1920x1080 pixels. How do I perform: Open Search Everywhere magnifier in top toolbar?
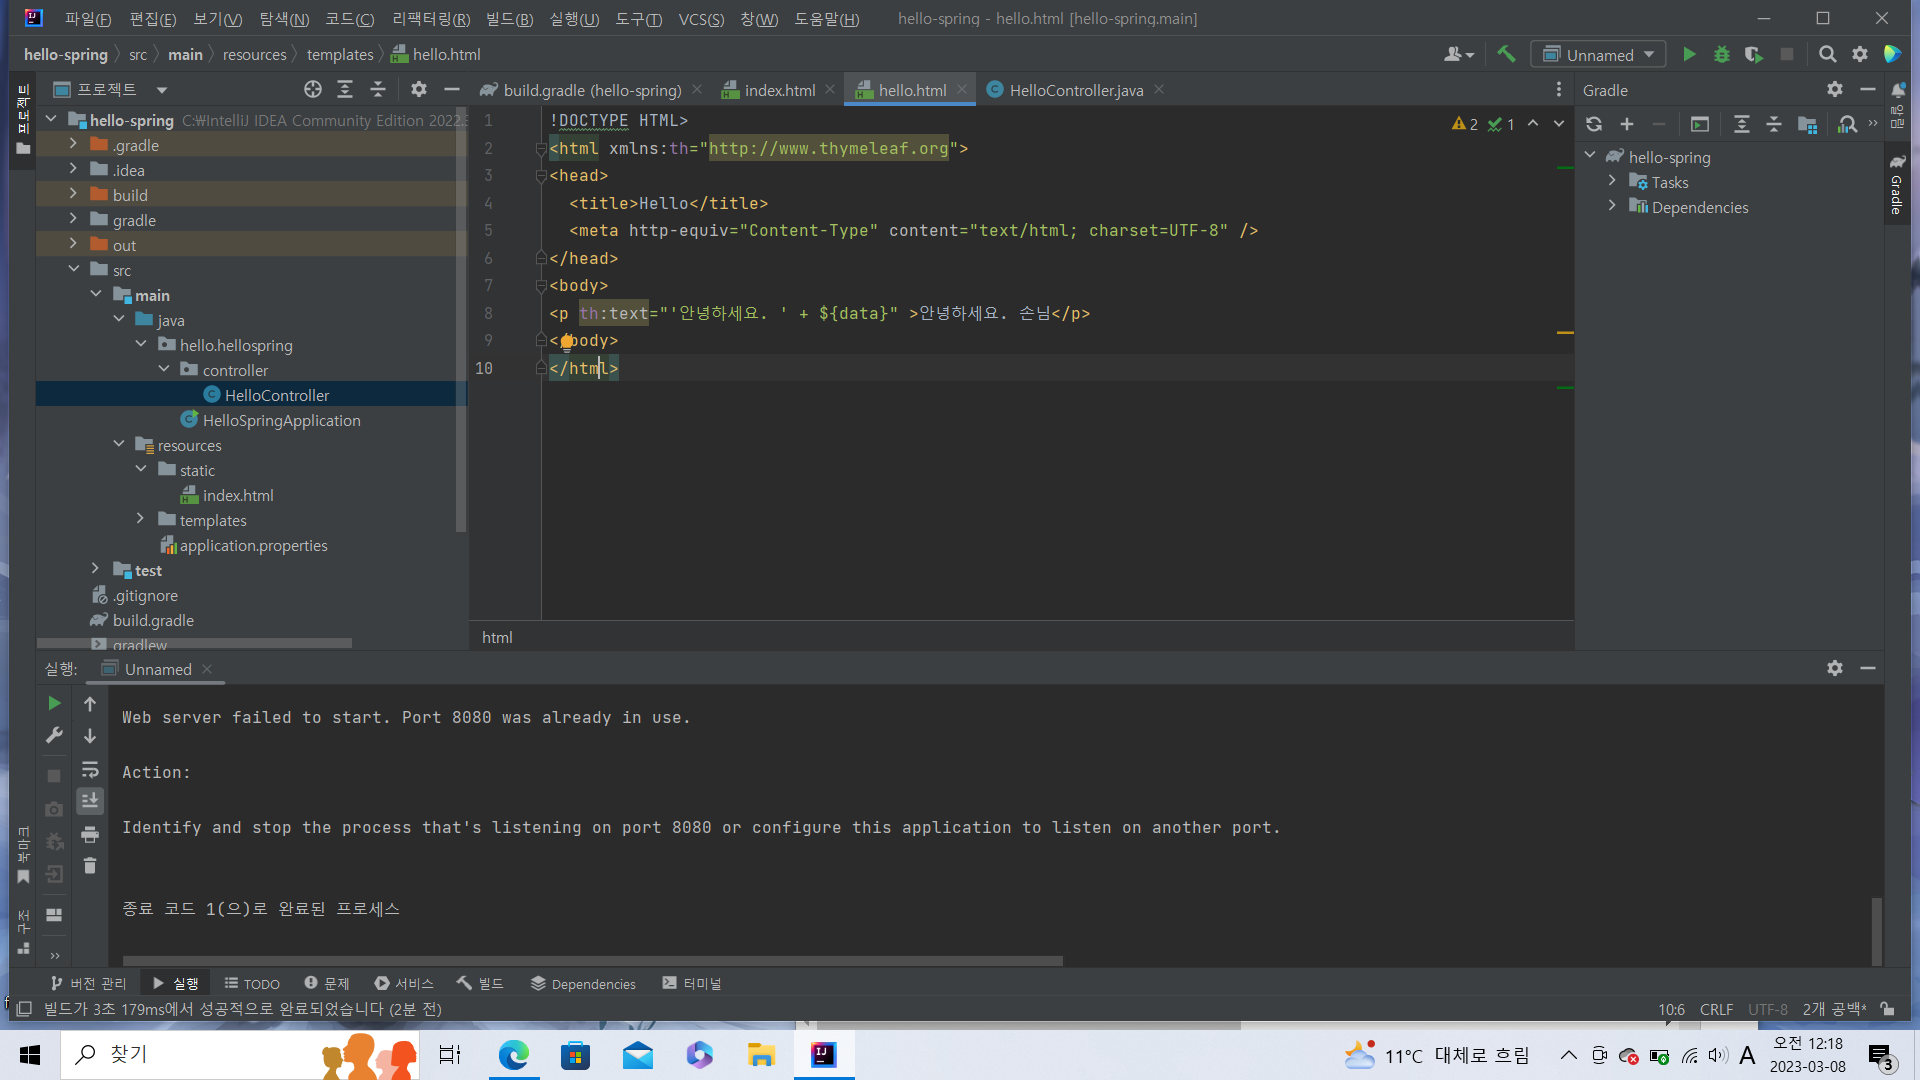[x=1827, y=55]
